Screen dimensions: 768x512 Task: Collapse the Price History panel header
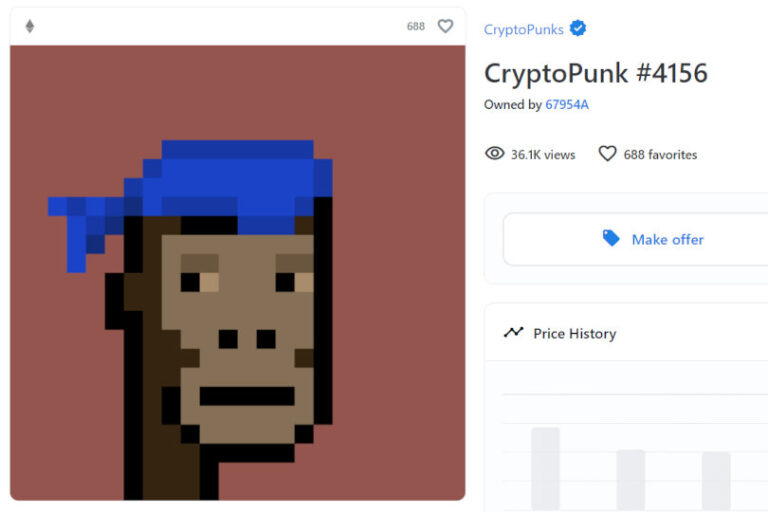(x=626, y=333)
